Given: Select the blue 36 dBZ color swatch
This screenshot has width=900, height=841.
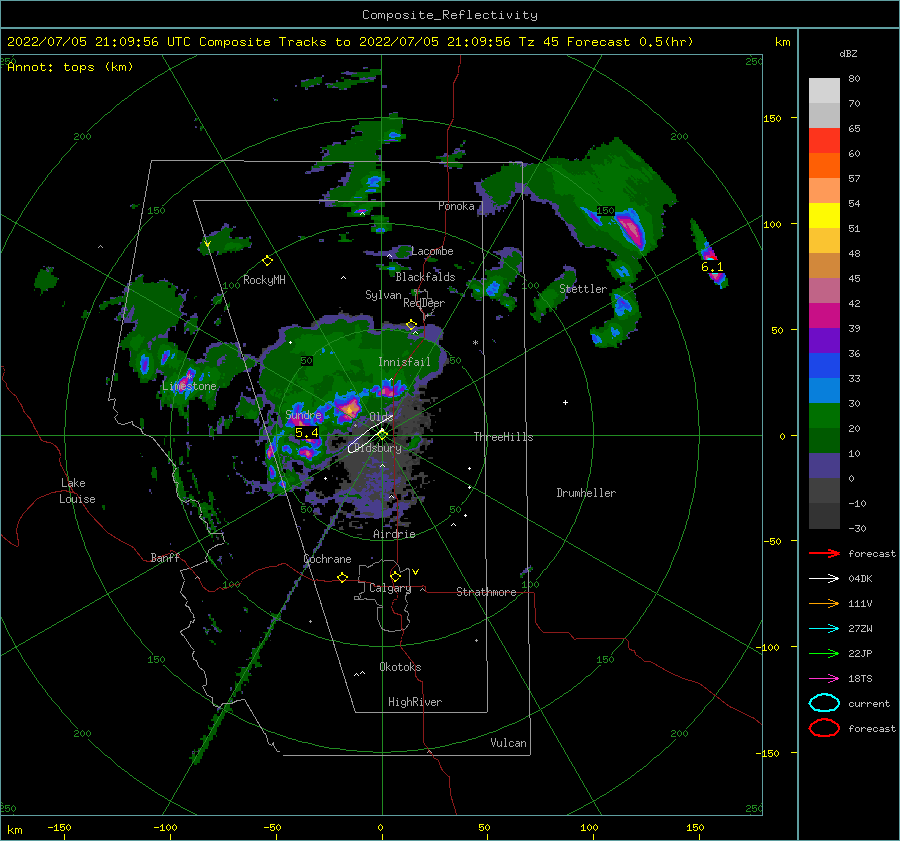Looking at the screenshot, I should [824, 366].
